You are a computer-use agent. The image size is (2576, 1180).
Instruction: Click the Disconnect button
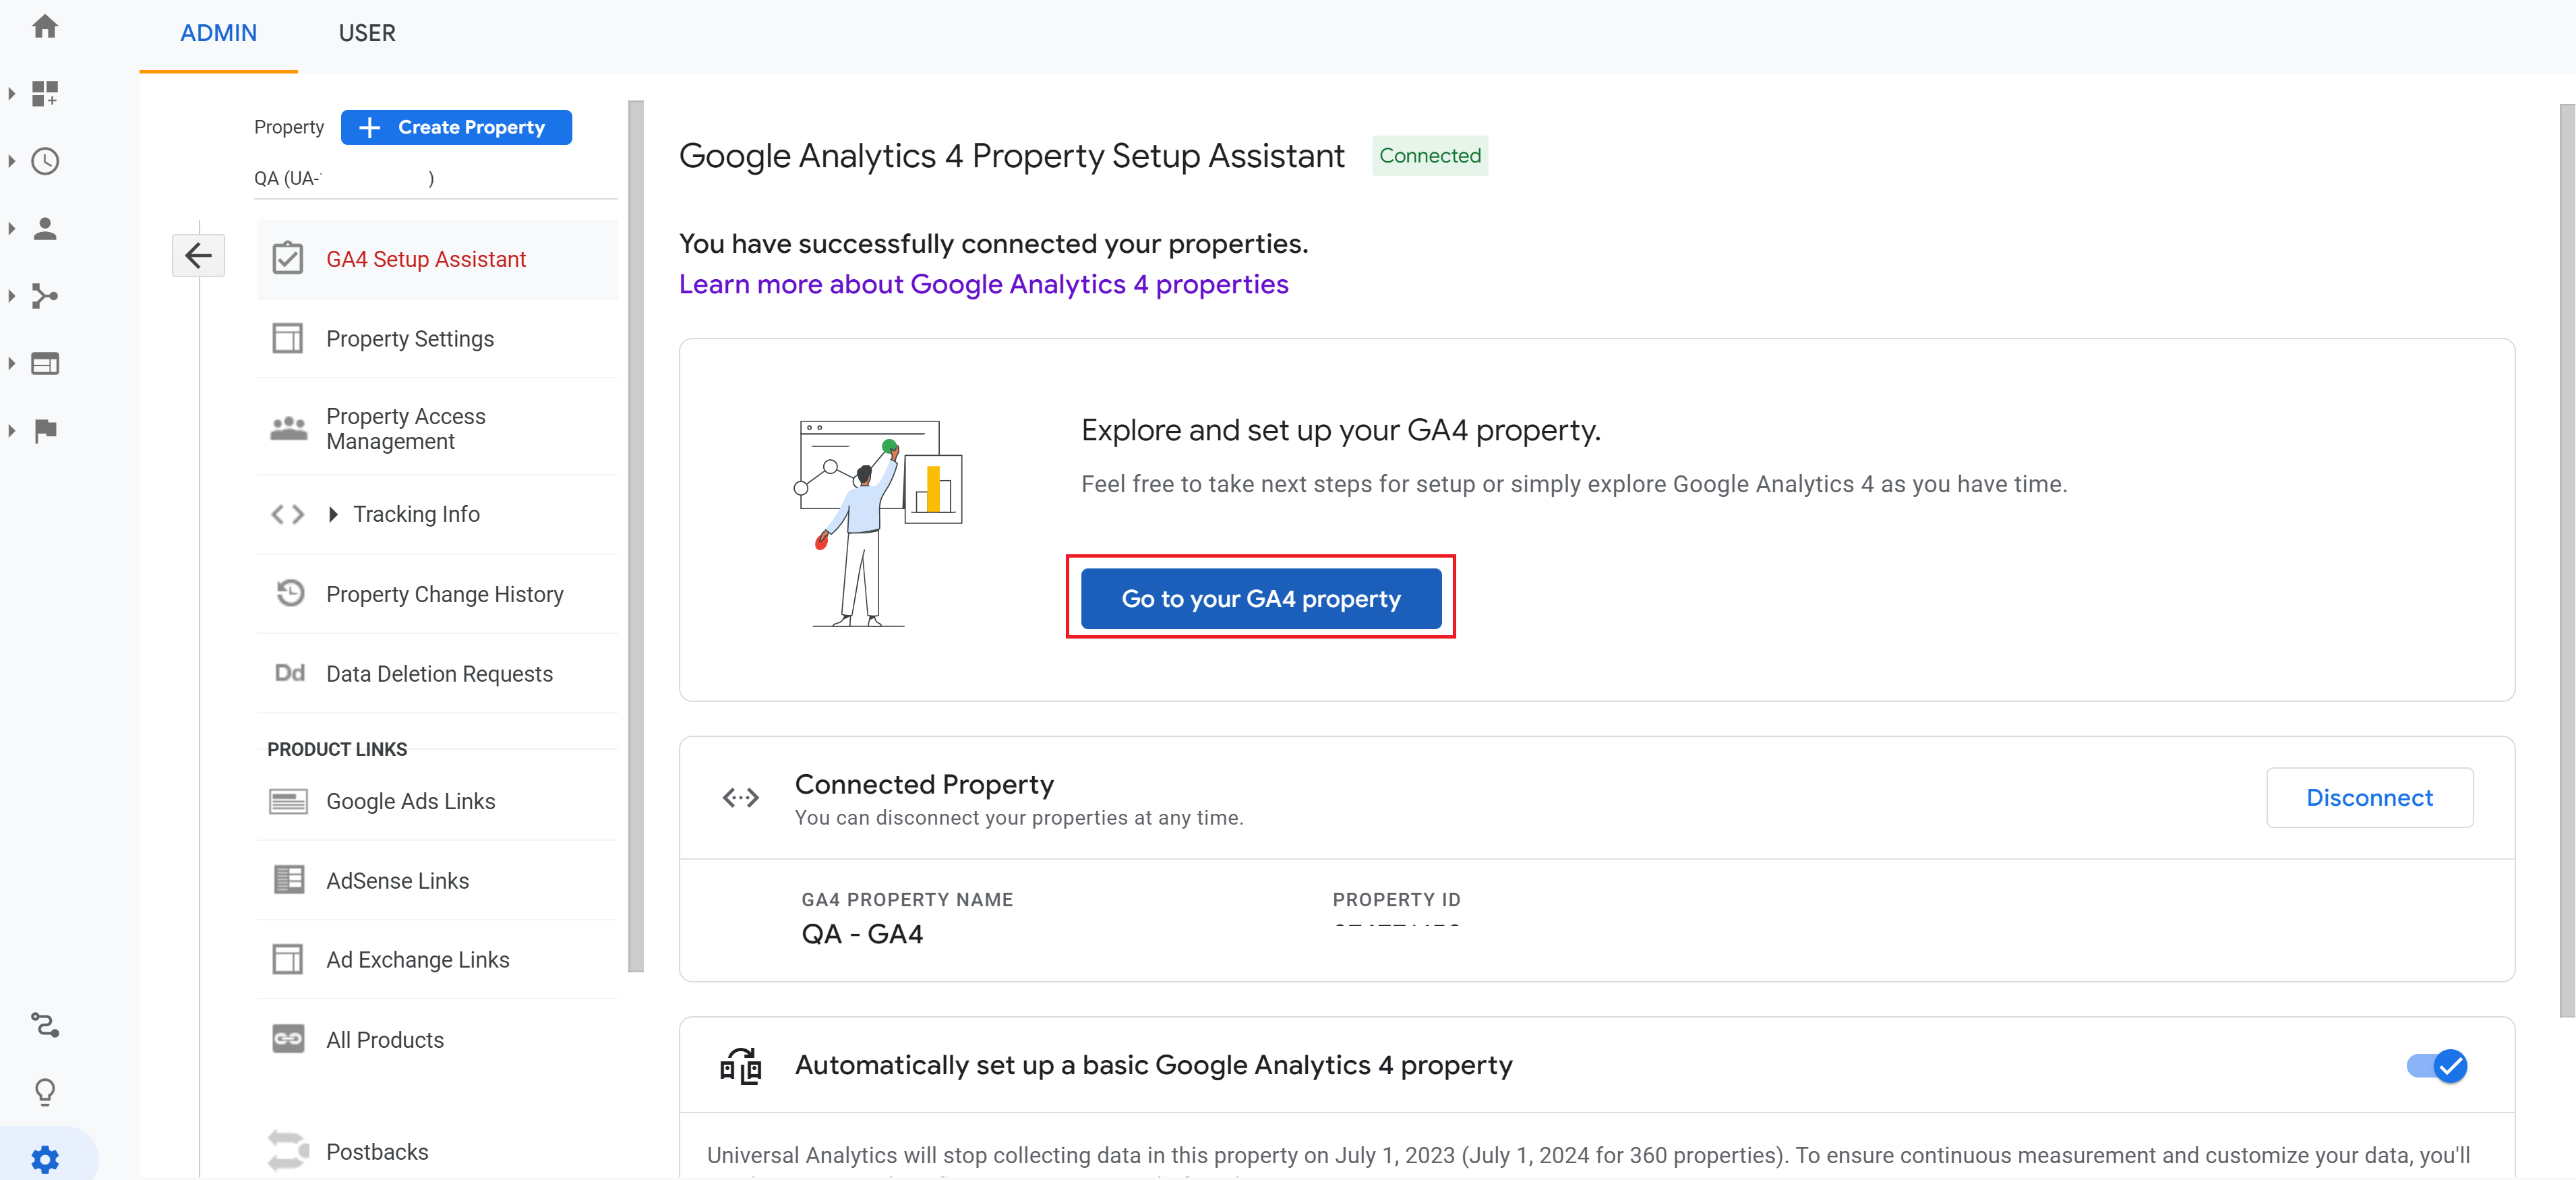coord(2368,798)
